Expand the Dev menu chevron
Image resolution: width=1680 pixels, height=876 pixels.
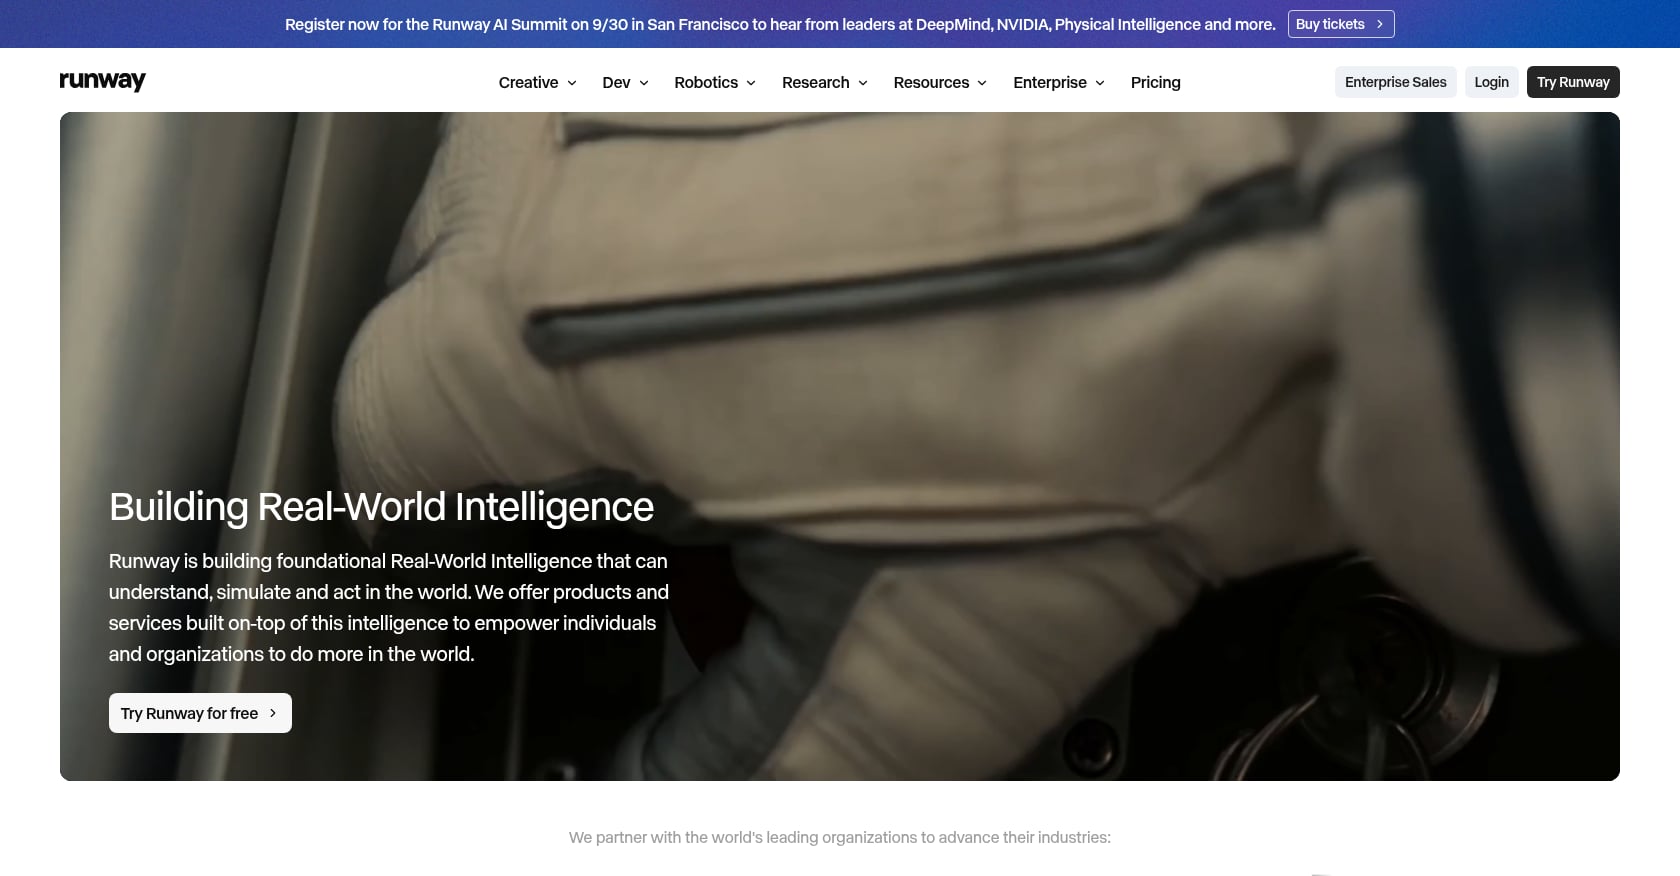pyautogui.click(x=644, y=83)
